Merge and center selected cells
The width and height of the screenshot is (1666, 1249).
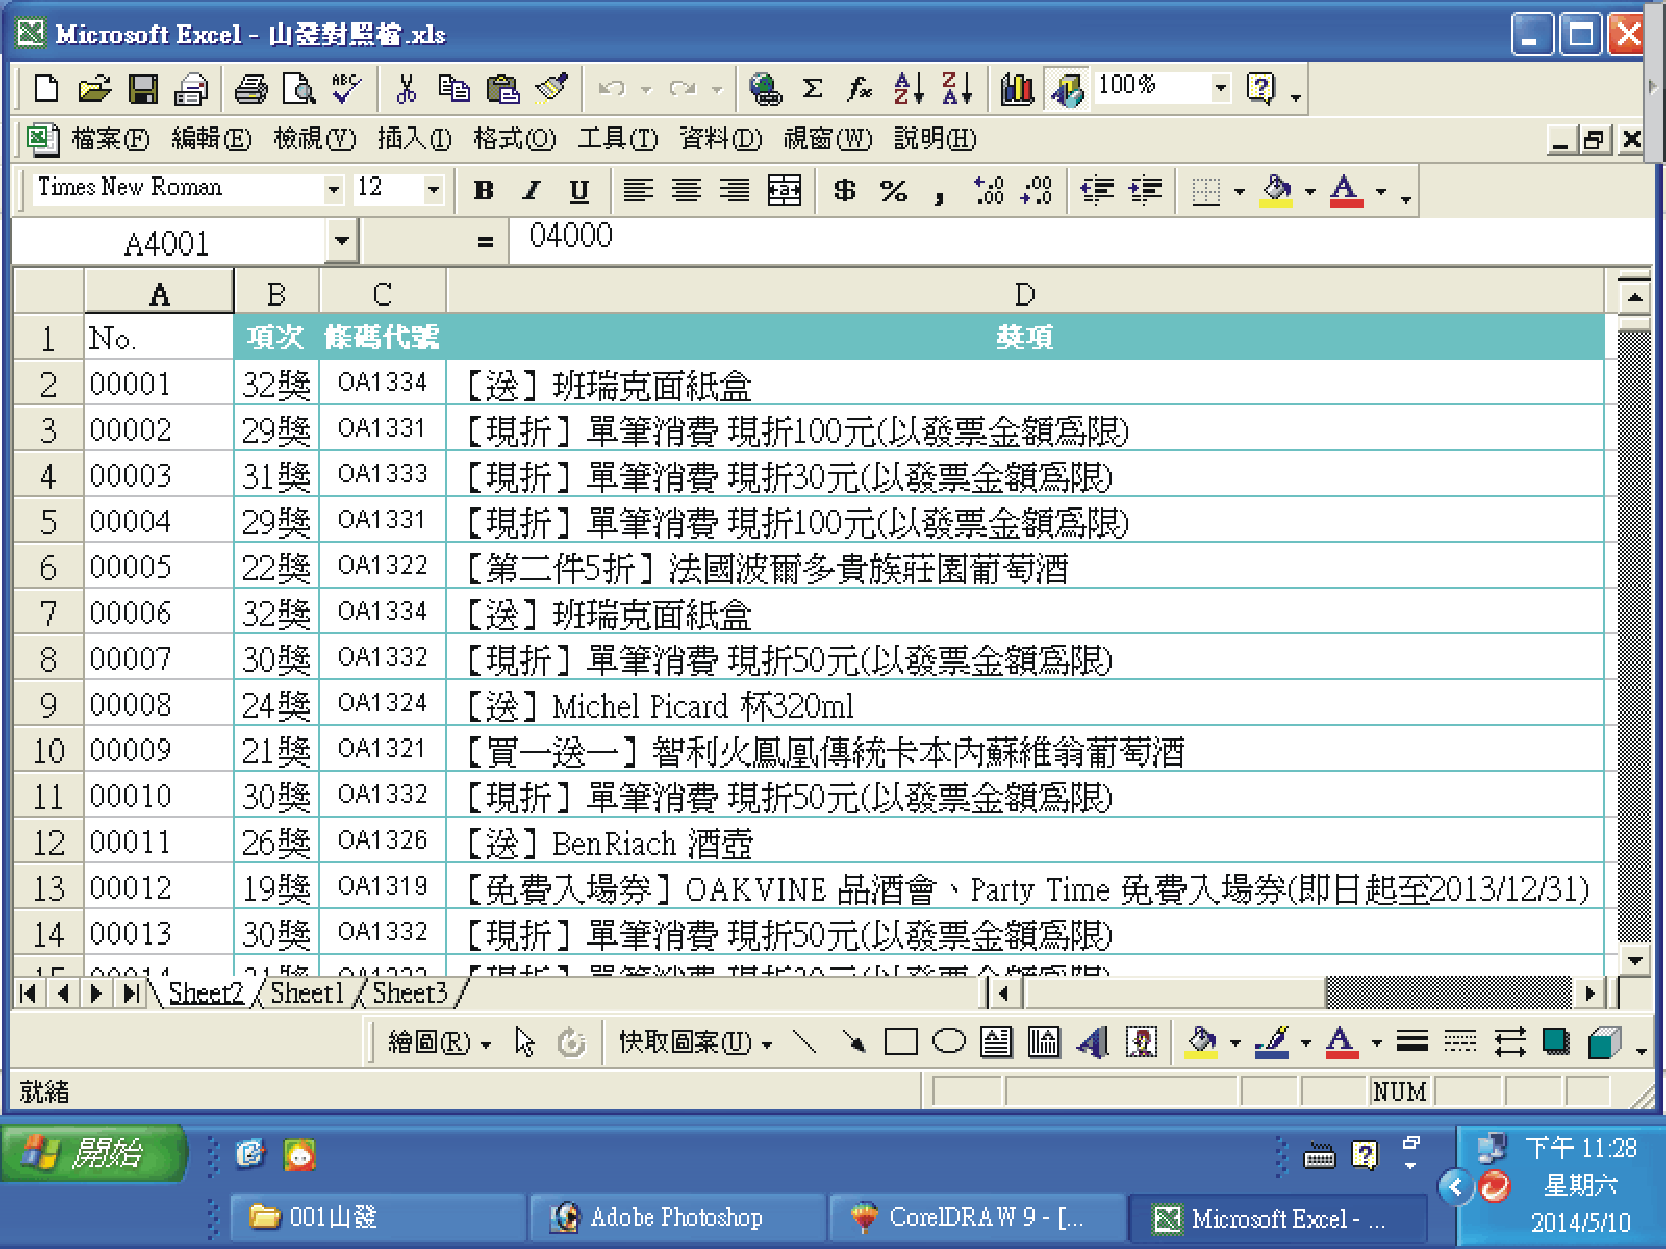(x=784, y=190)
